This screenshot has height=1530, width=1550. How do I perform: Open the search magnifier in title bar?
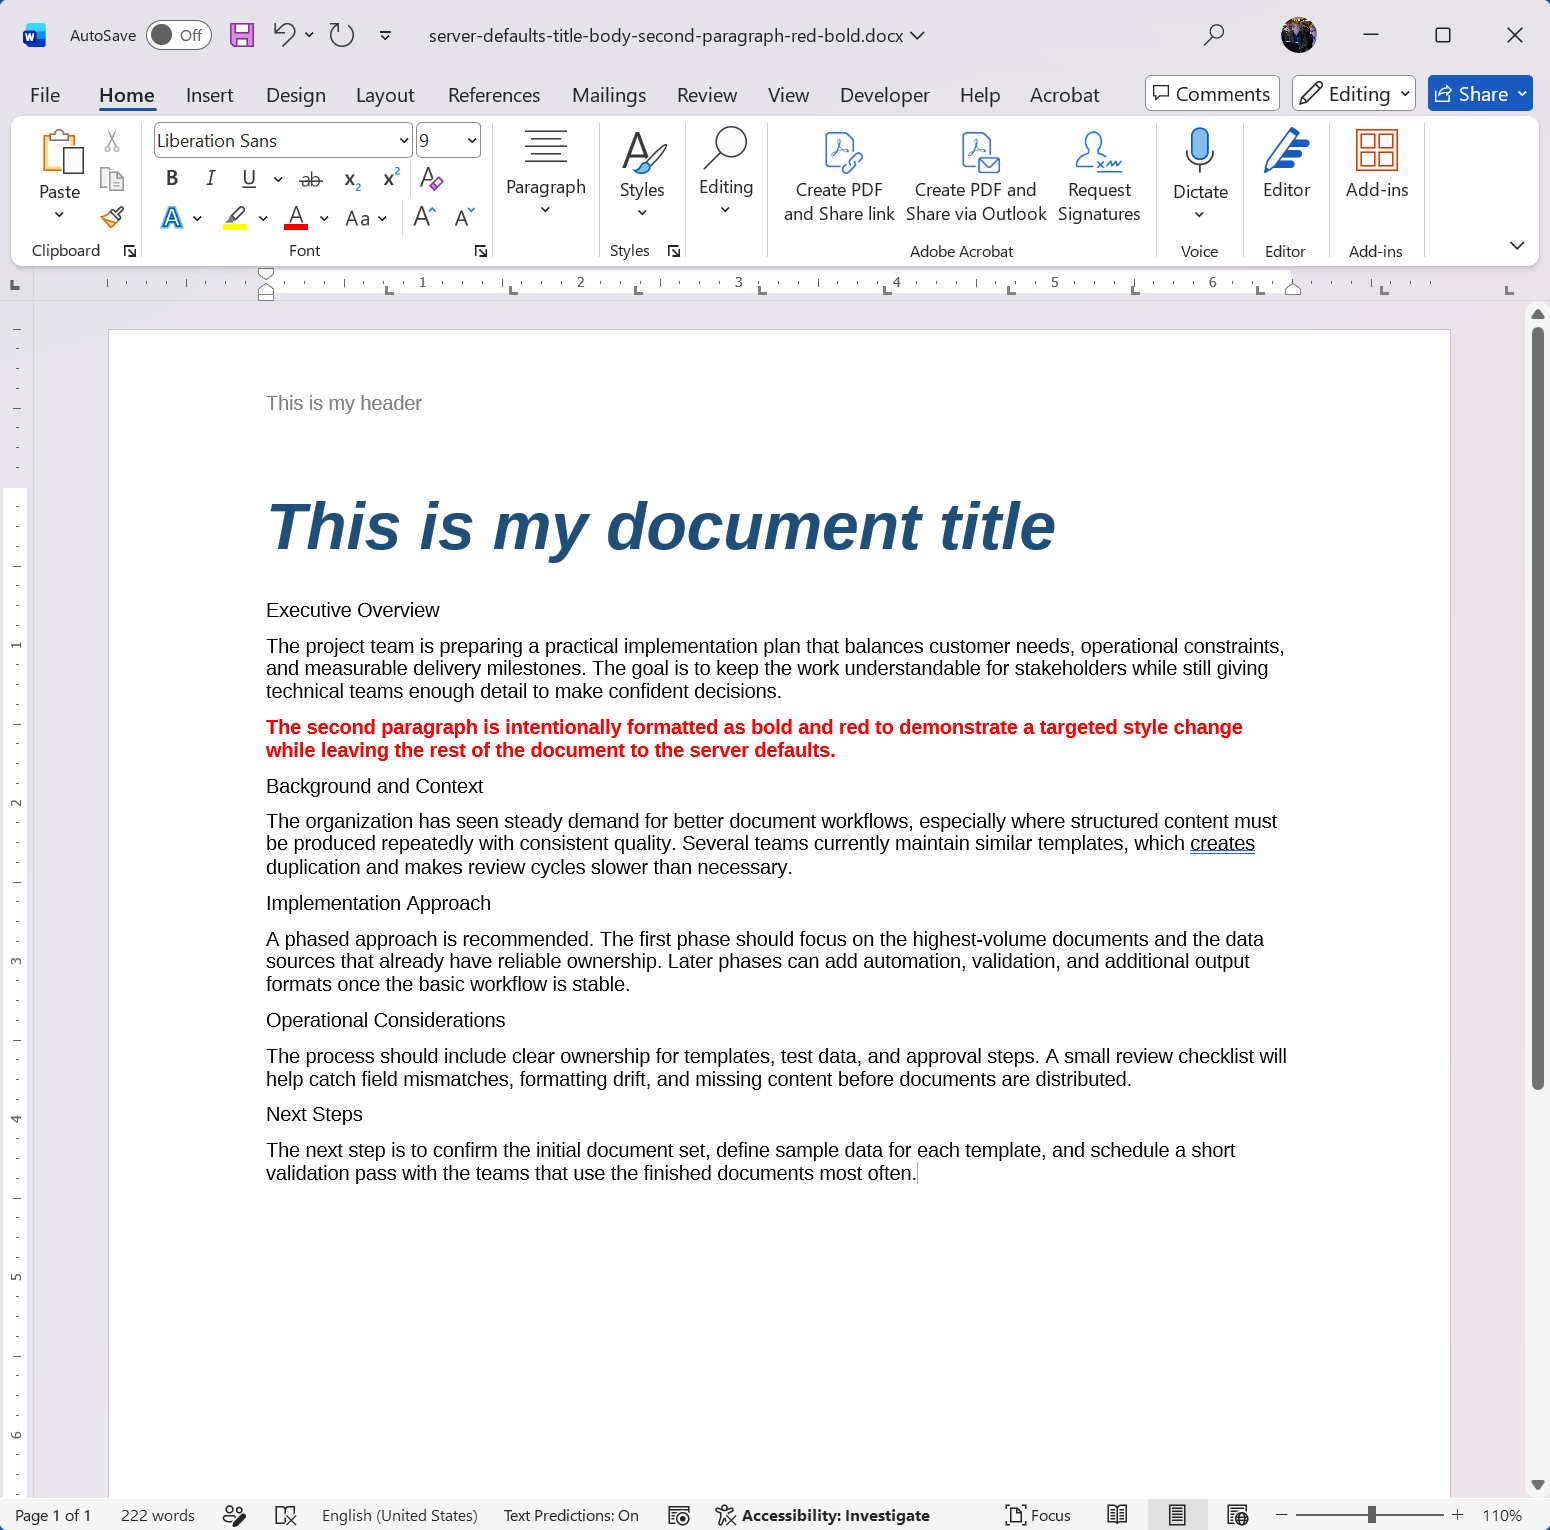1214,35
